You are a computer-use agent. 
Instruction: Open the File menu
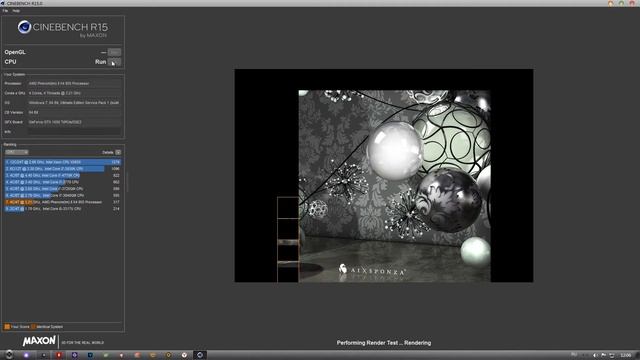[5, 11]
